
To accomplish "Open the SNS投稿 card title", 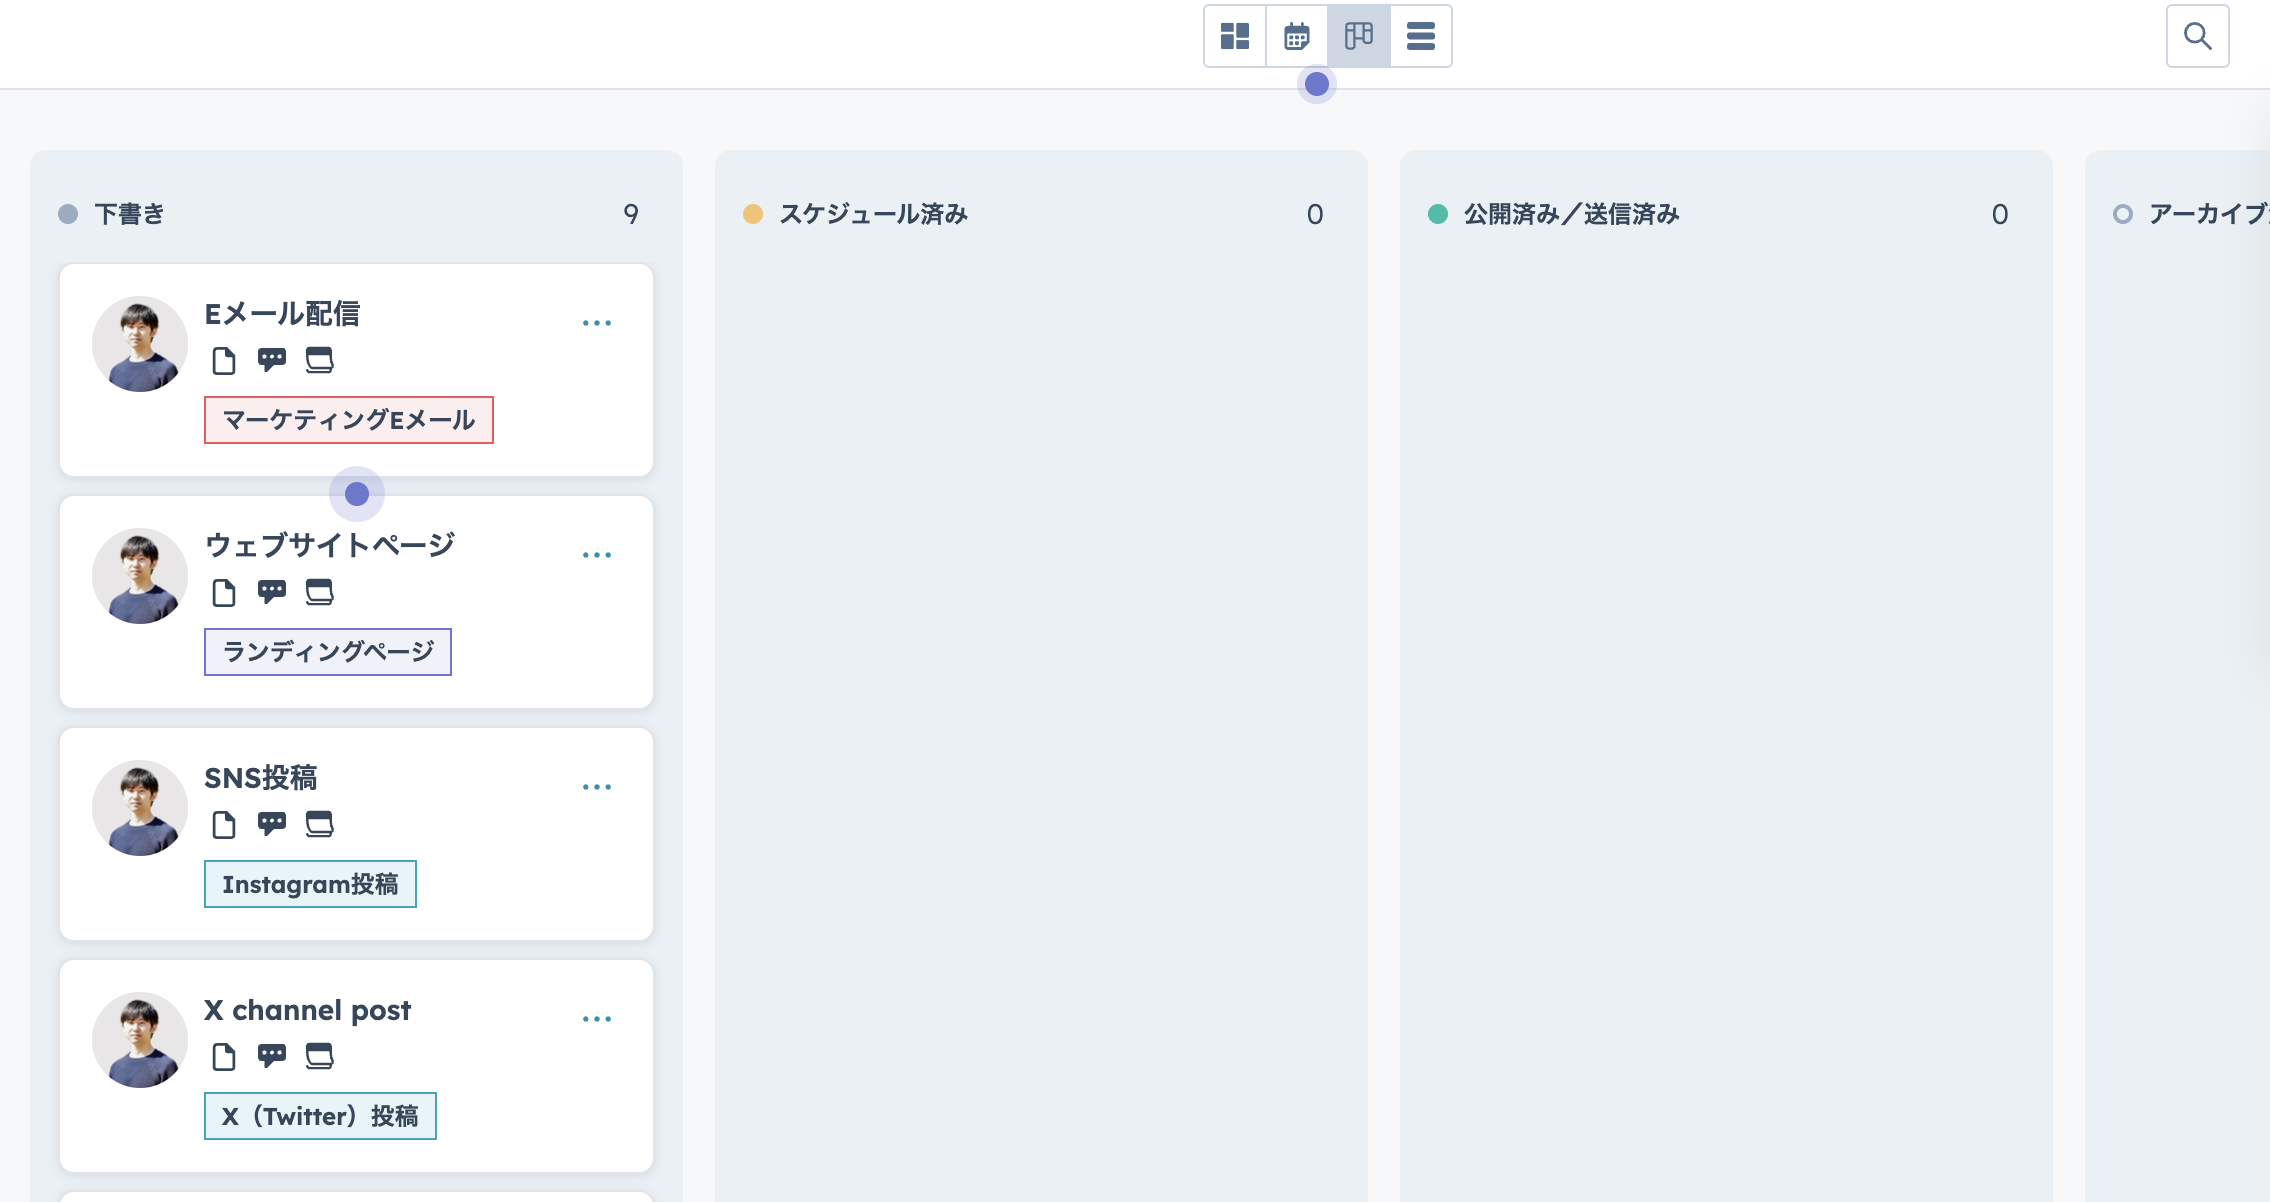I will [x=261, y=778].
